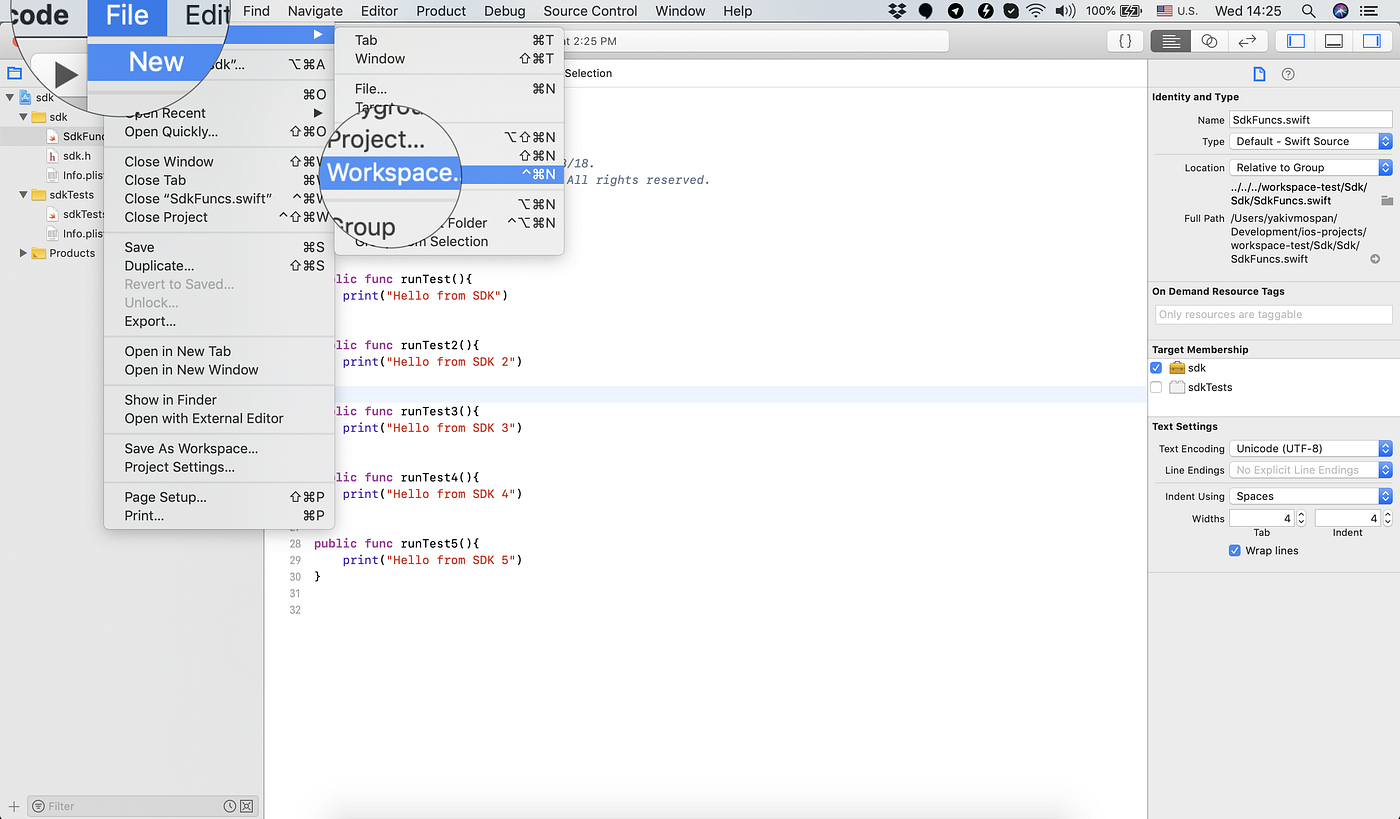
Task: Collapse the sdkTests folder triangle
Action: click(23, 194)
